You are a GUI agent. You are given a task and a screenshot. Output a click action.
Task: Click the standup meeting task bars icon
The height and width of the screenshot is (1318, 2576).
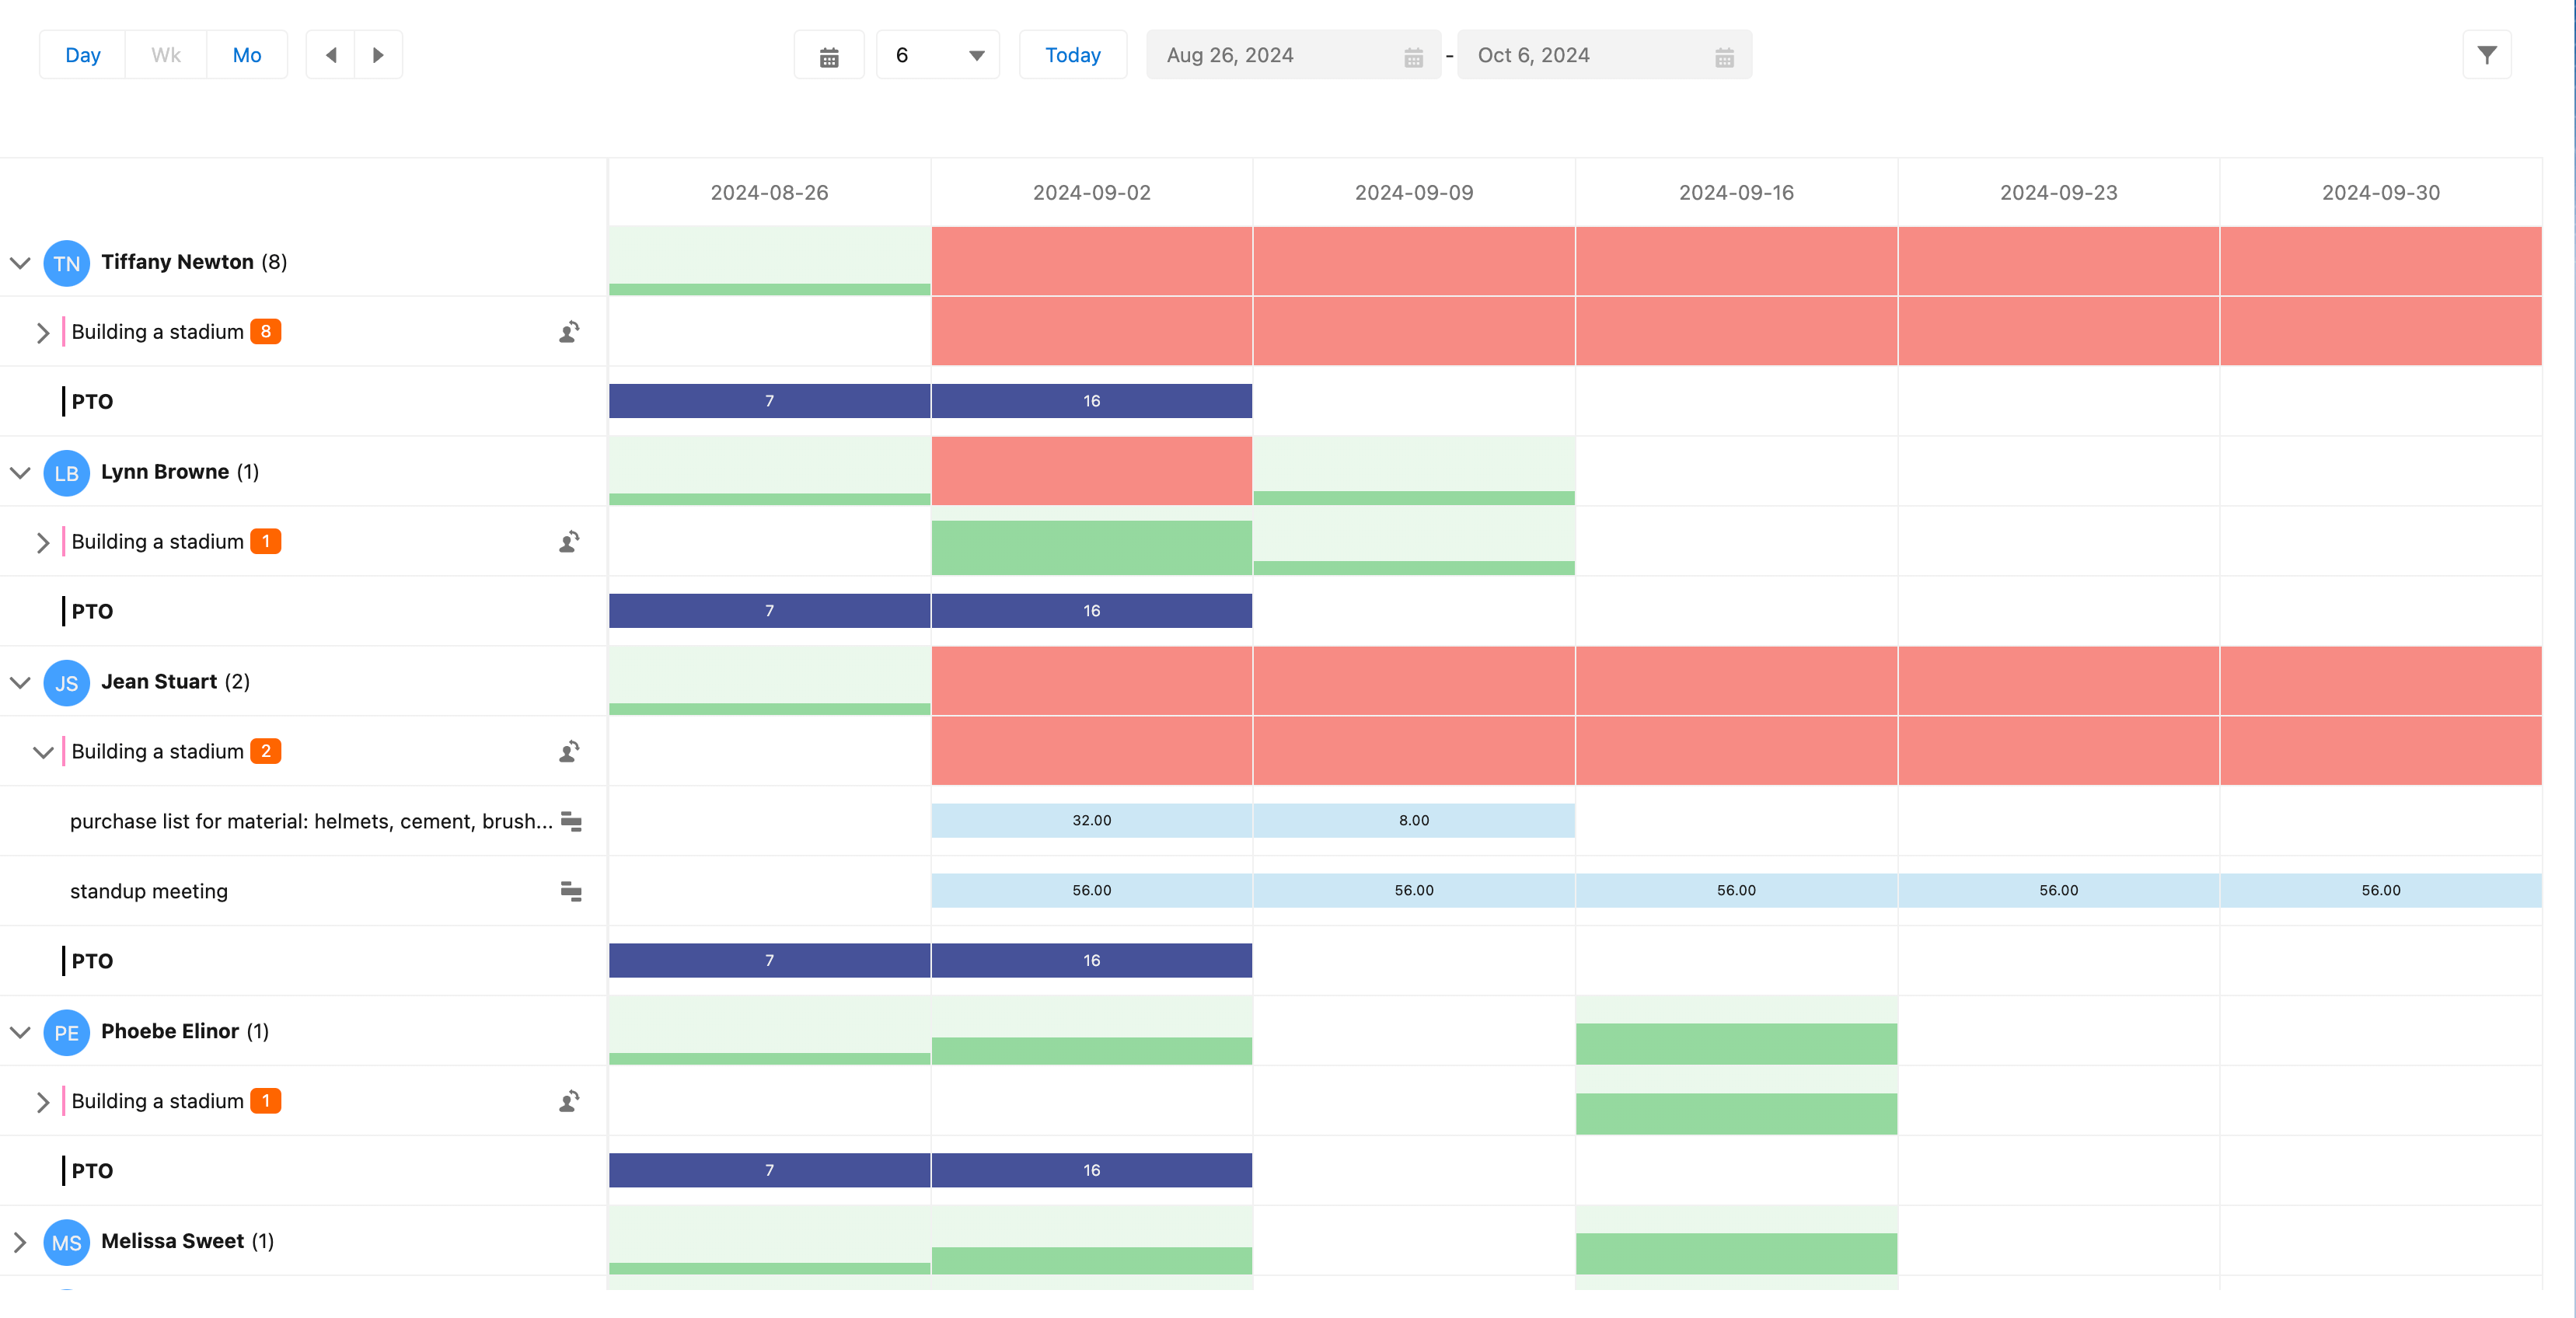point(571,891)
